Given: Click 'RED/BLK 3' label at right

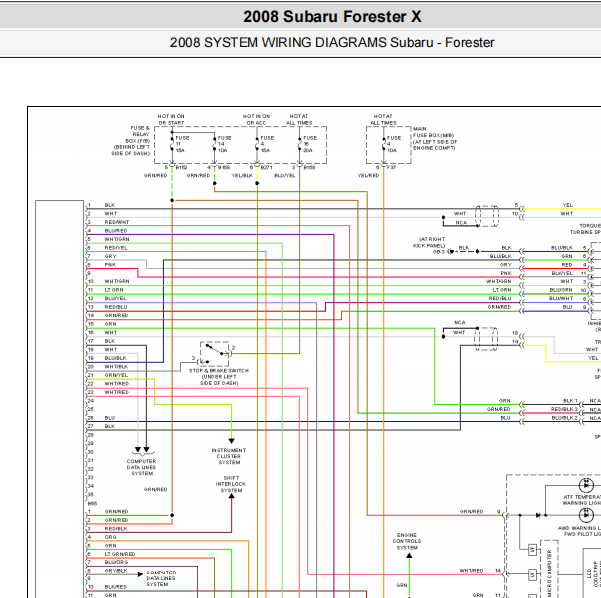Looking at the screenshot, I should coord(564,409).
